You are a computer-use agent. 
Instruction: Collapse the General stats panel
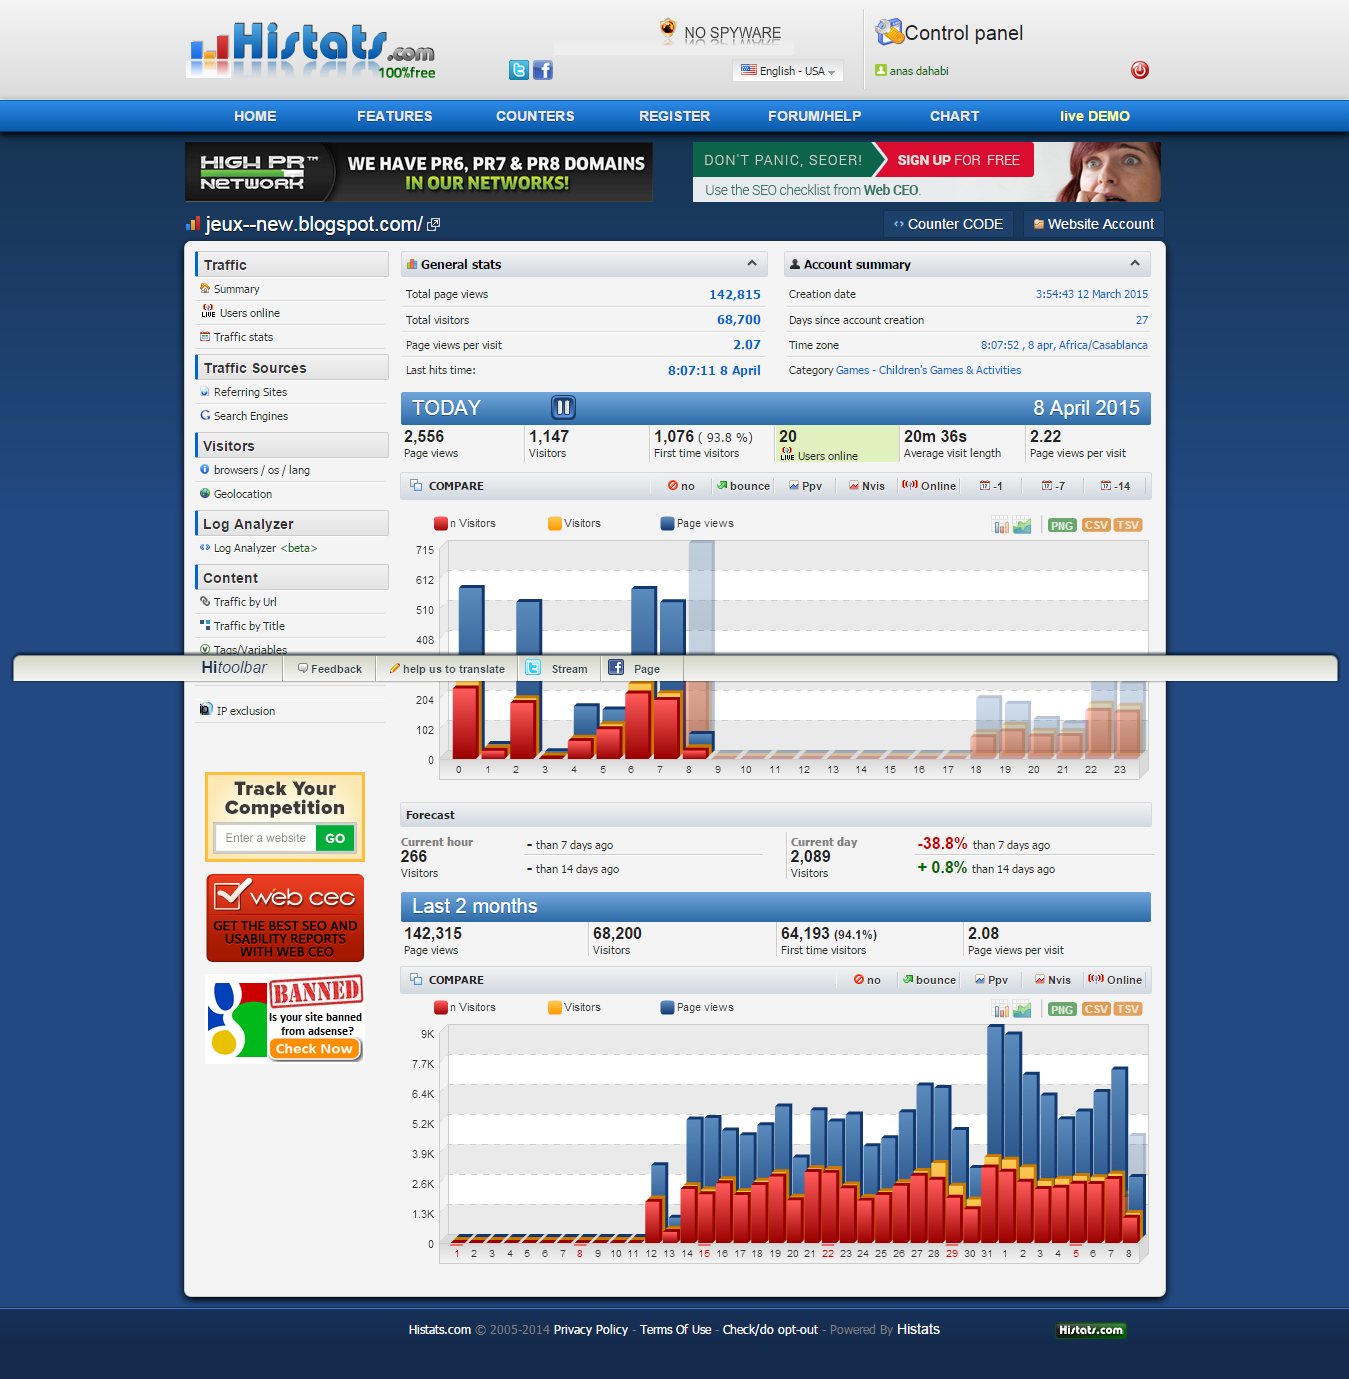coord(752,264)
